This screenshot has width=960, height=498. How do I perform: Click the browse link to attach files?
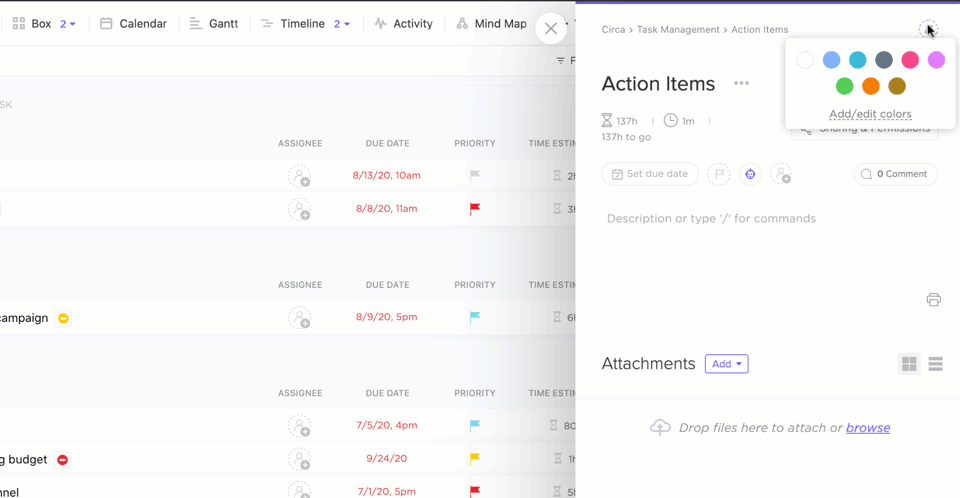point(867,428)
